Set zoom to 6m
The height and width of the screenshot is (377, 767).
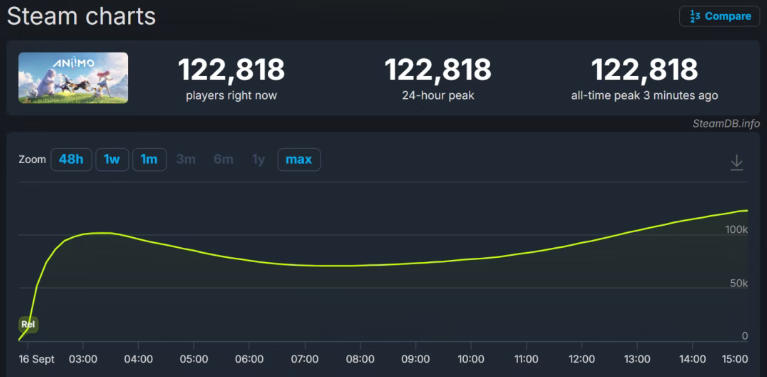pyautogui.click(x=223, y=159)
